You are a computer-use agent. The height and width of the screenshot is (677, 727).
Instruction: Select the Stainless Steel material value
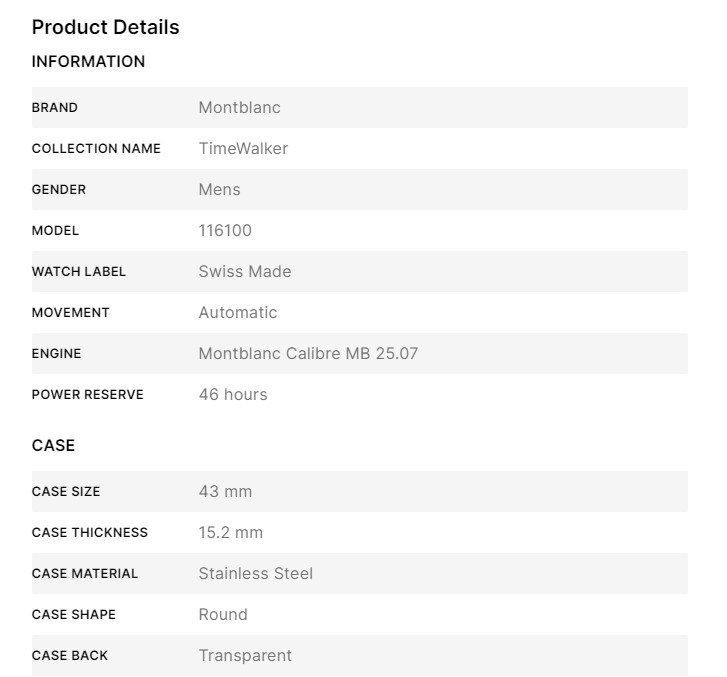tap(255, 574)
